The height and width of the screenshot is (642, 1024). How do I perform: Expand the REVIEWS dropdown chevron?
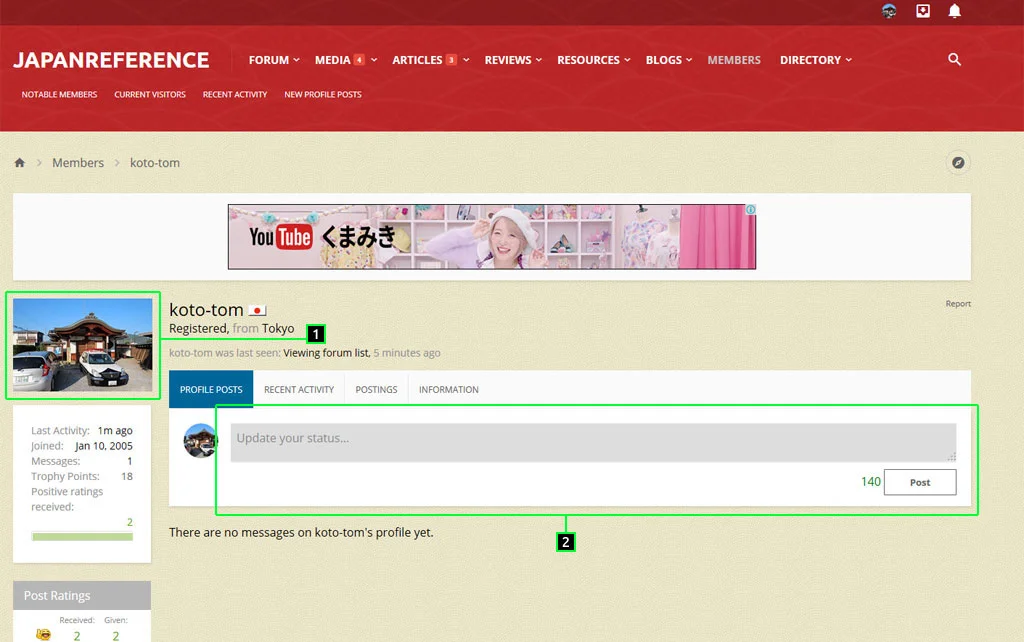(x=539, y=60)
